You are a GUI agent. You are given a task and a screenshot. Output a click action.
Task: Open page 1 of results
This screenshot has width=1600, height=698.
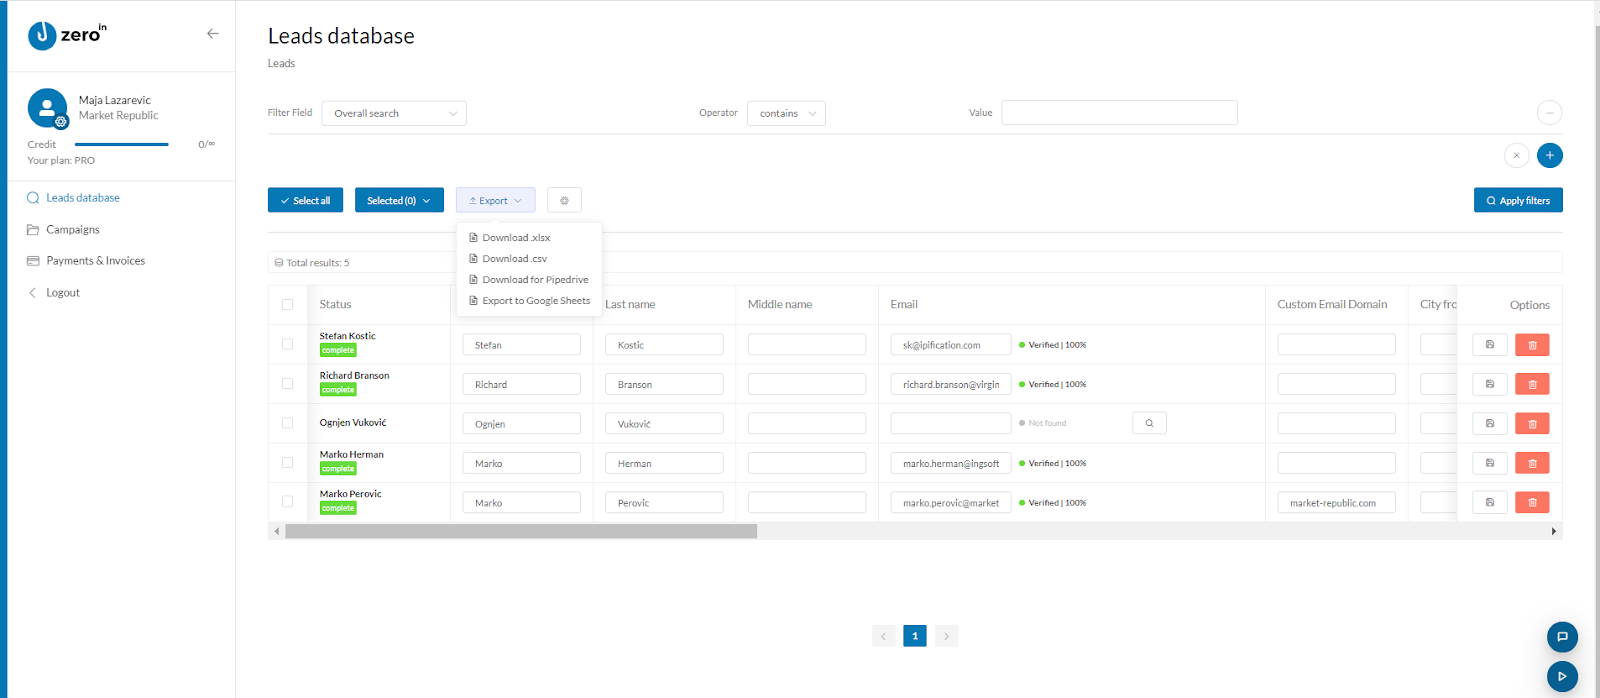coord(915,636)
